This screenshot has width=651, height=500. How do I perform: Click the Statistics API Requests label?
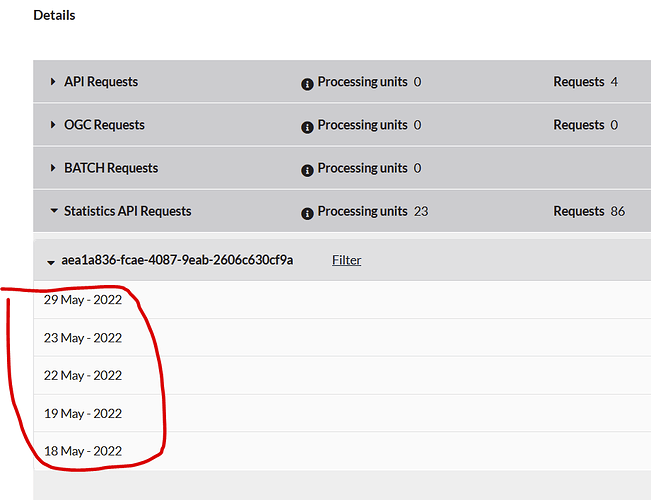pyautogui.click(x=127, y=211)
